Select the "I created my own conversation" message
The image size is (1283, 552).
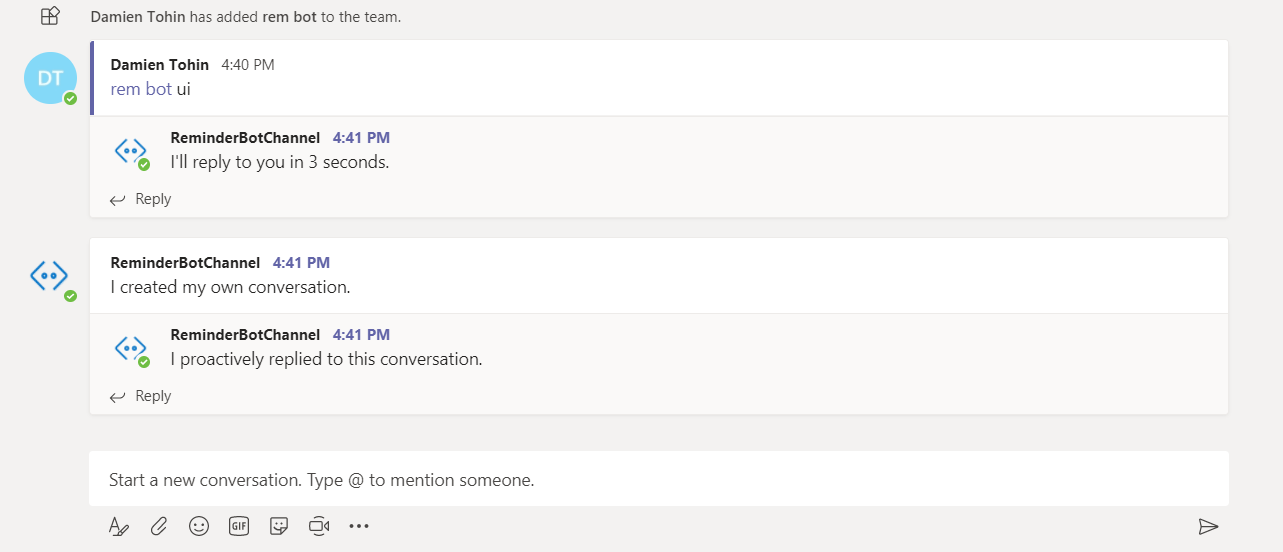point(230,287)
